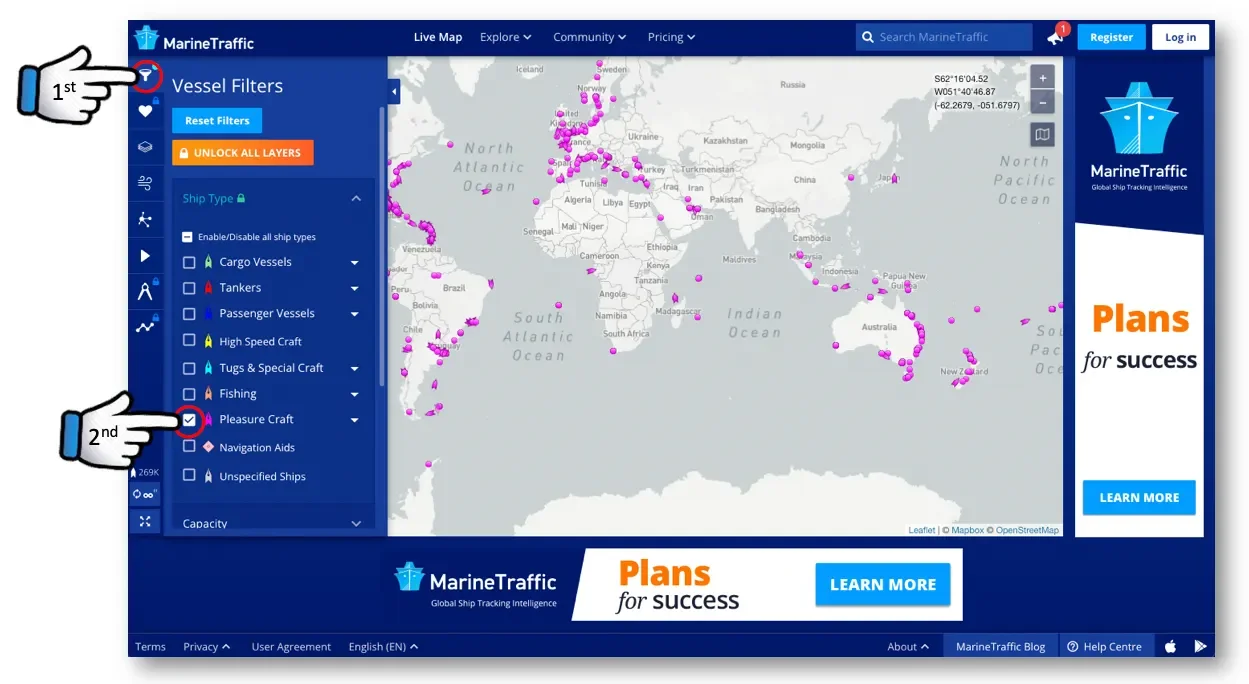Expand Passenger Vessels subtypes arrow
Image resolution: width=1249 pixels, height=684 pixels.
354,314
